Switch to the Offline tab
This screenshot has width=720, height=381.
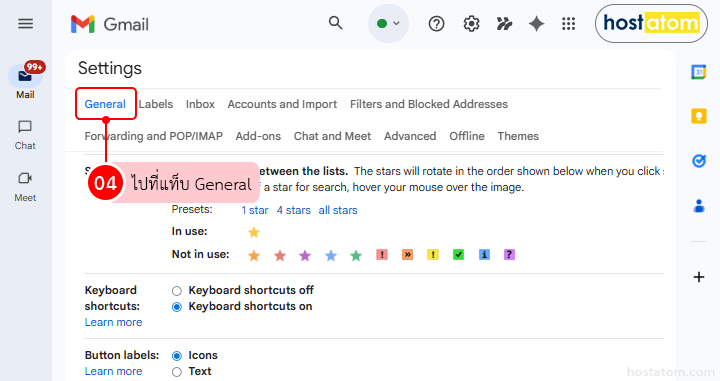pos(467,136)
